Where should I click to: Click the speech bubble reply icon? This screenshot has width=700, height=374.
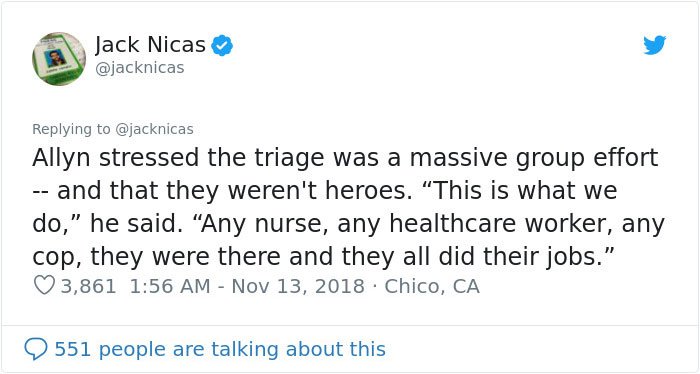point(36,349)
